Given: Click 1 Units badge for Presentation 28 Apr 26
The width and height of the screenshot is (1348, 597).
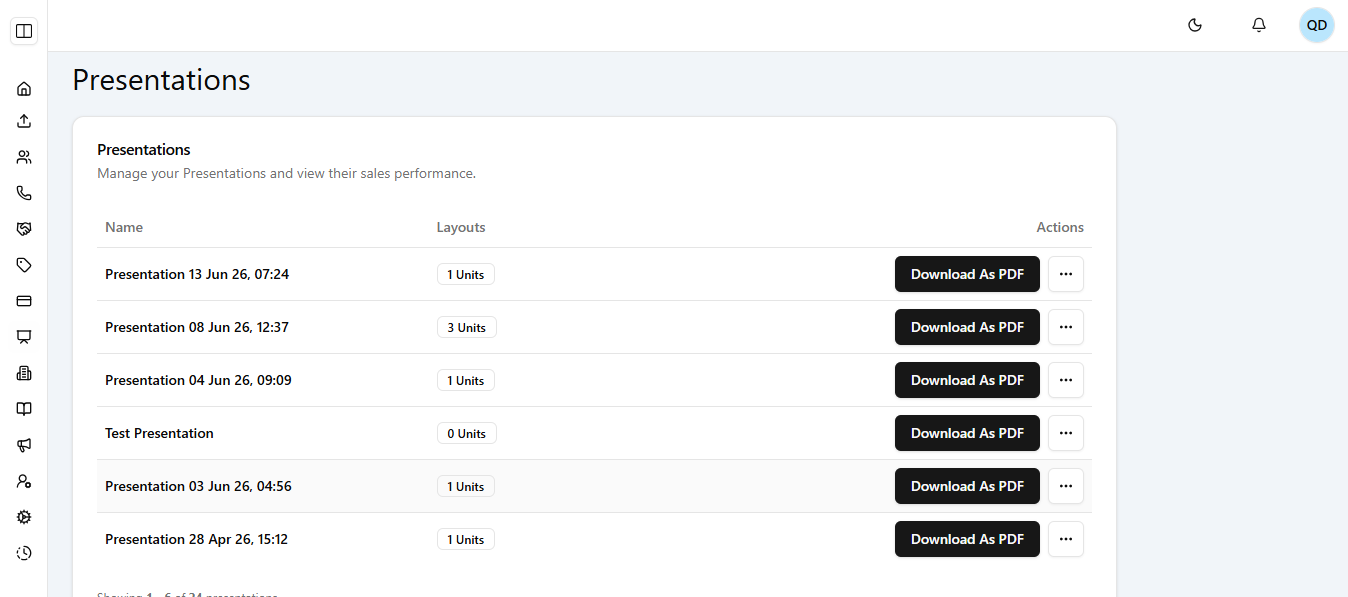Looking at the screenshot, I should point(466,539).
